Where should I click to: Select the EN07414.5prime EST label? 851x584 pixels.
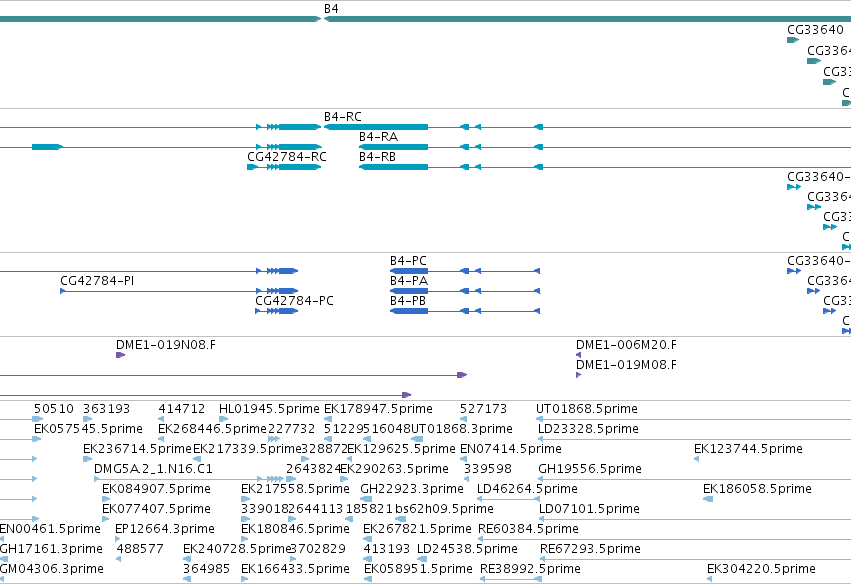coord(511,449)
